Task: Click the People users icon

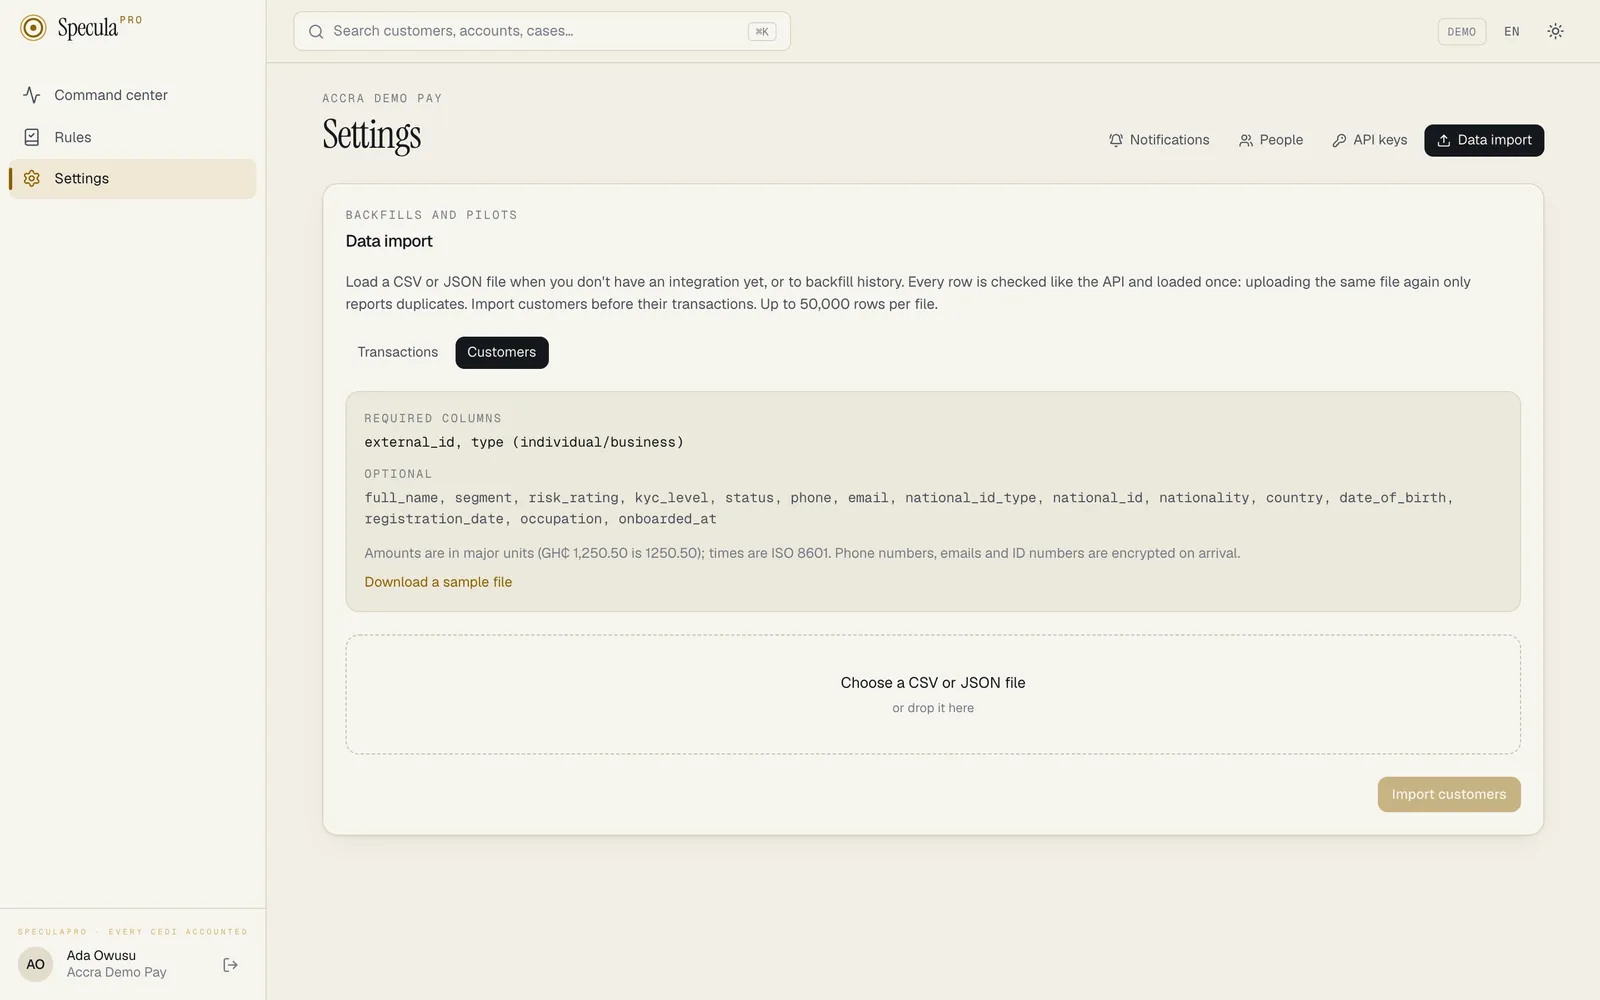Action: point(1246,140)
